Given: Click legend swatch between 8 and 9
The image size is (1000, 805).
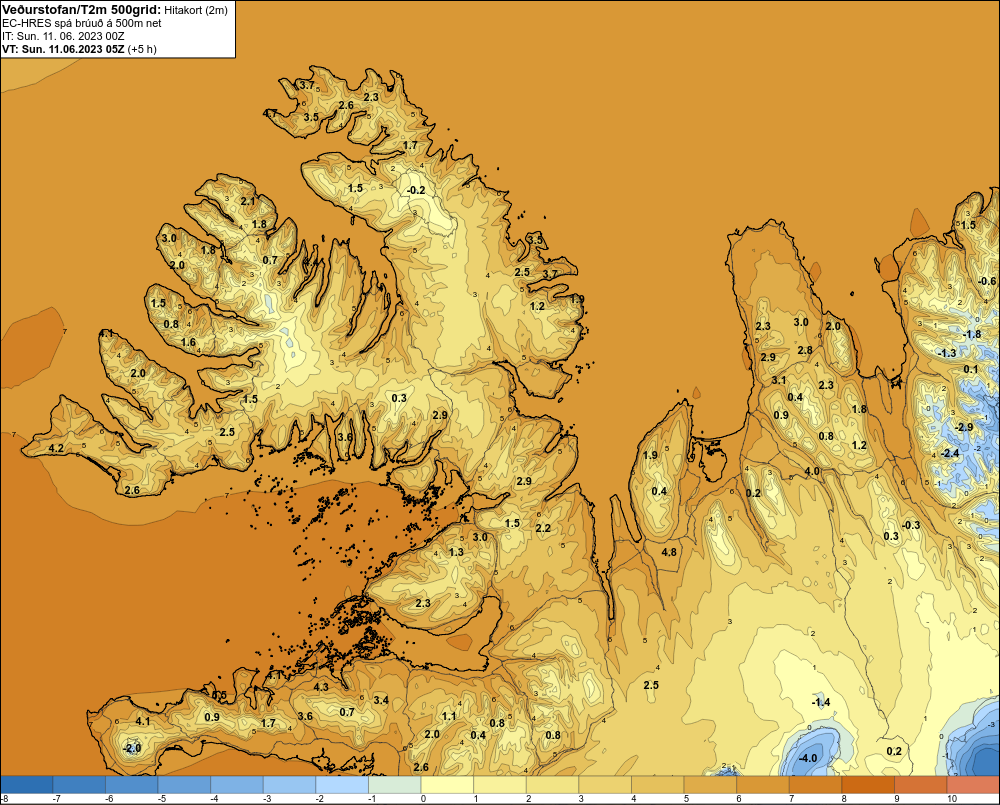Looking at the screenshot, I should tap(867, 785).
